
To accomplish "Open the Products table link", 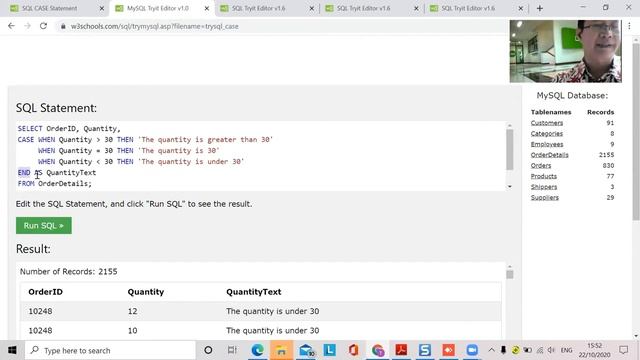I will click(544, 176).
